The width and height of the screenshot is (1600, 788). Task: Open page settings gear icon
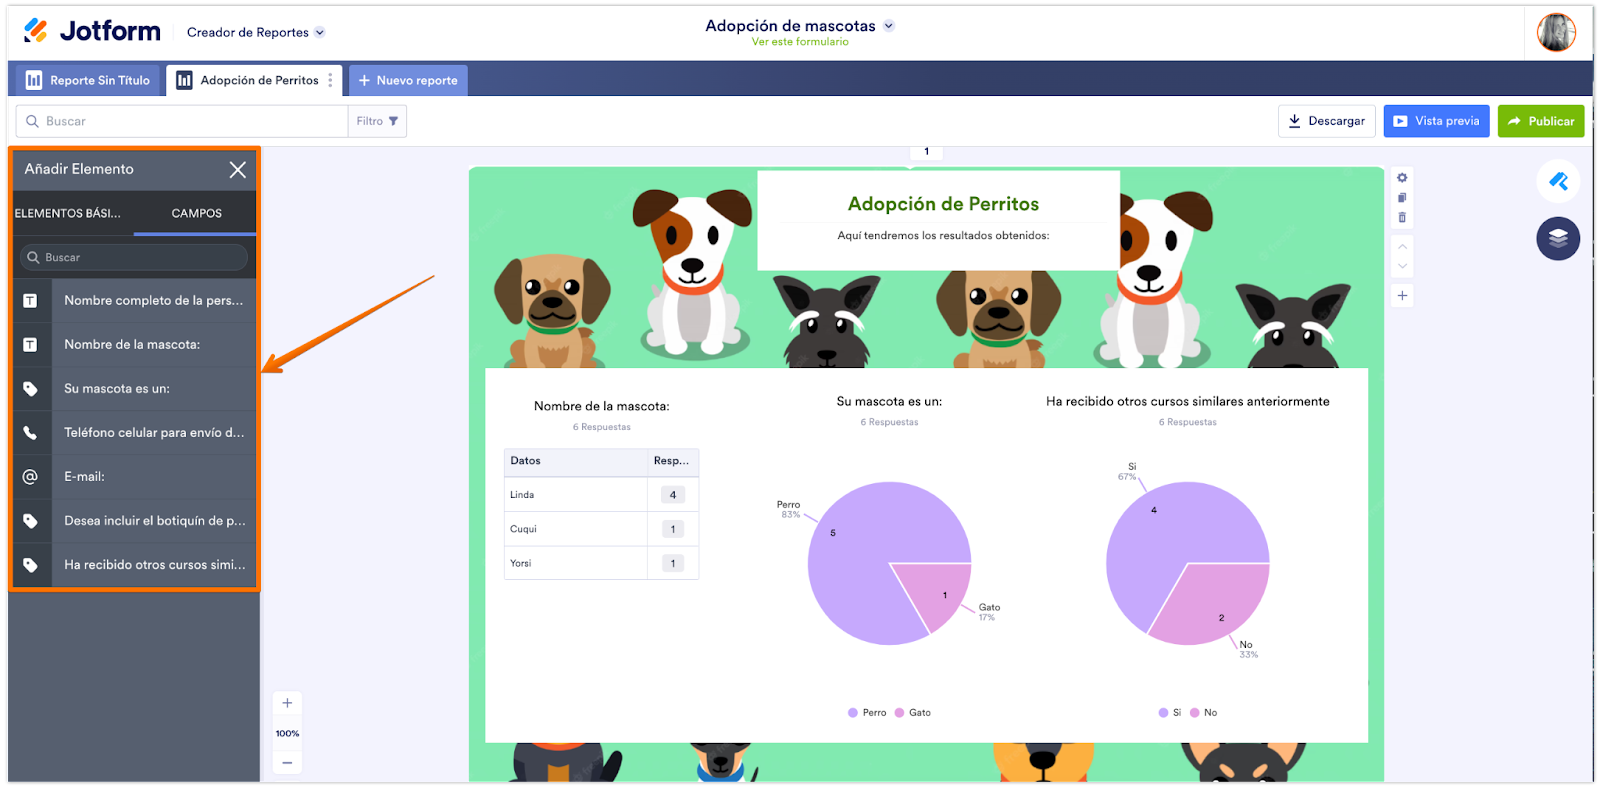point(1402,178)
